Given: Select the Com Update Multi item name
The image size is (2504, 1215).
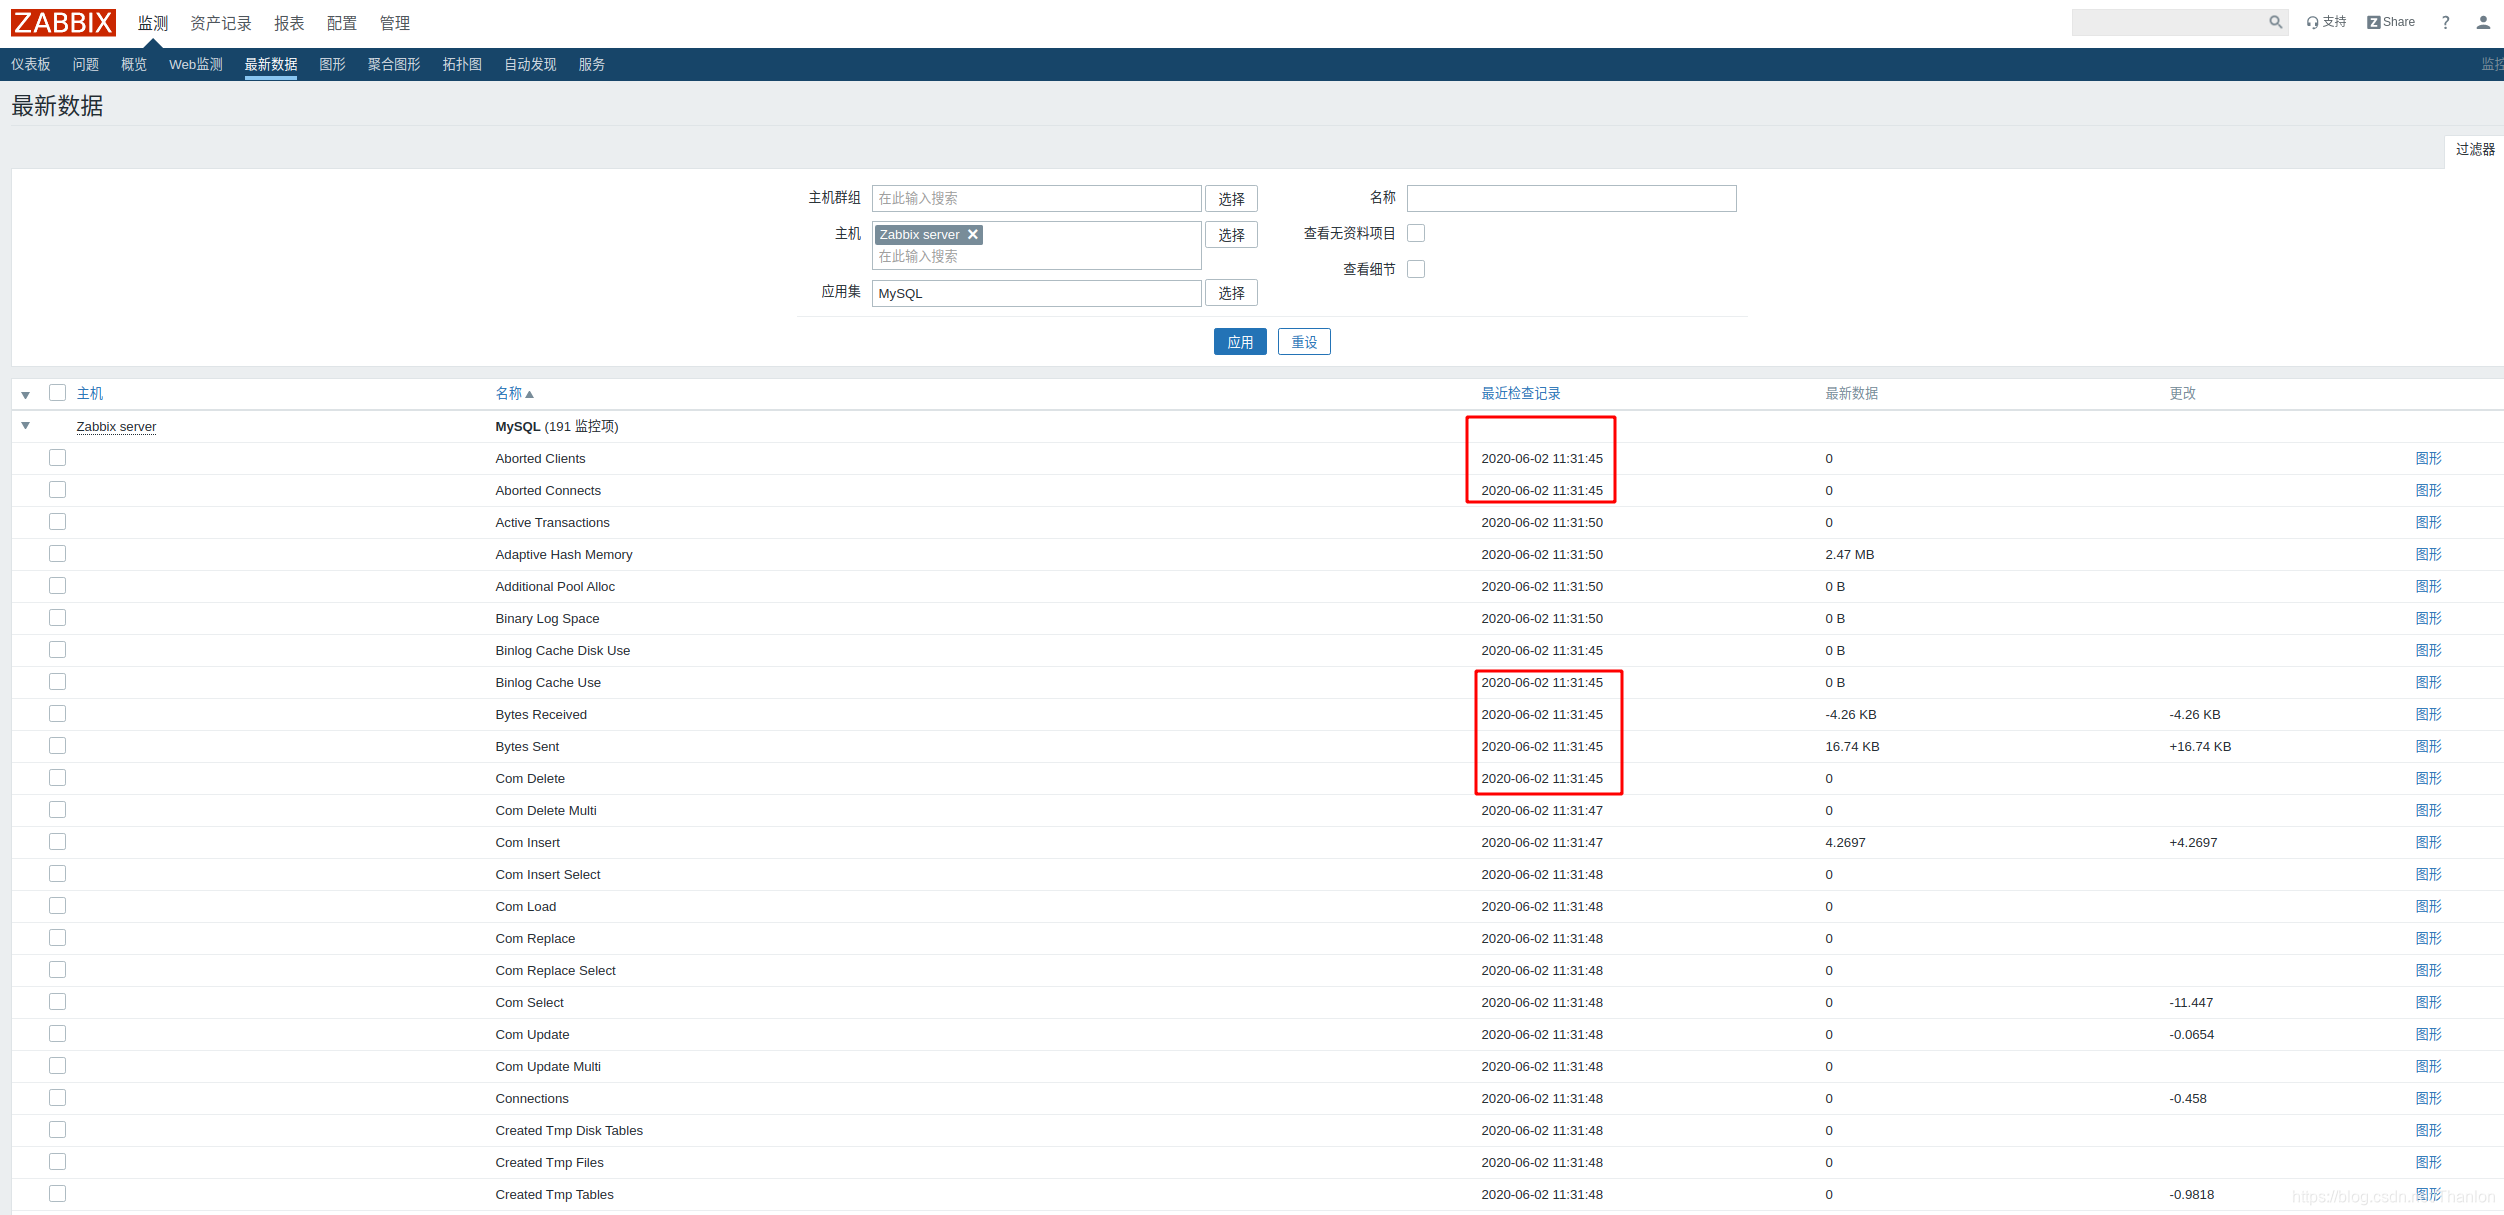Looking at the screenshot, I should (548, 1067).
